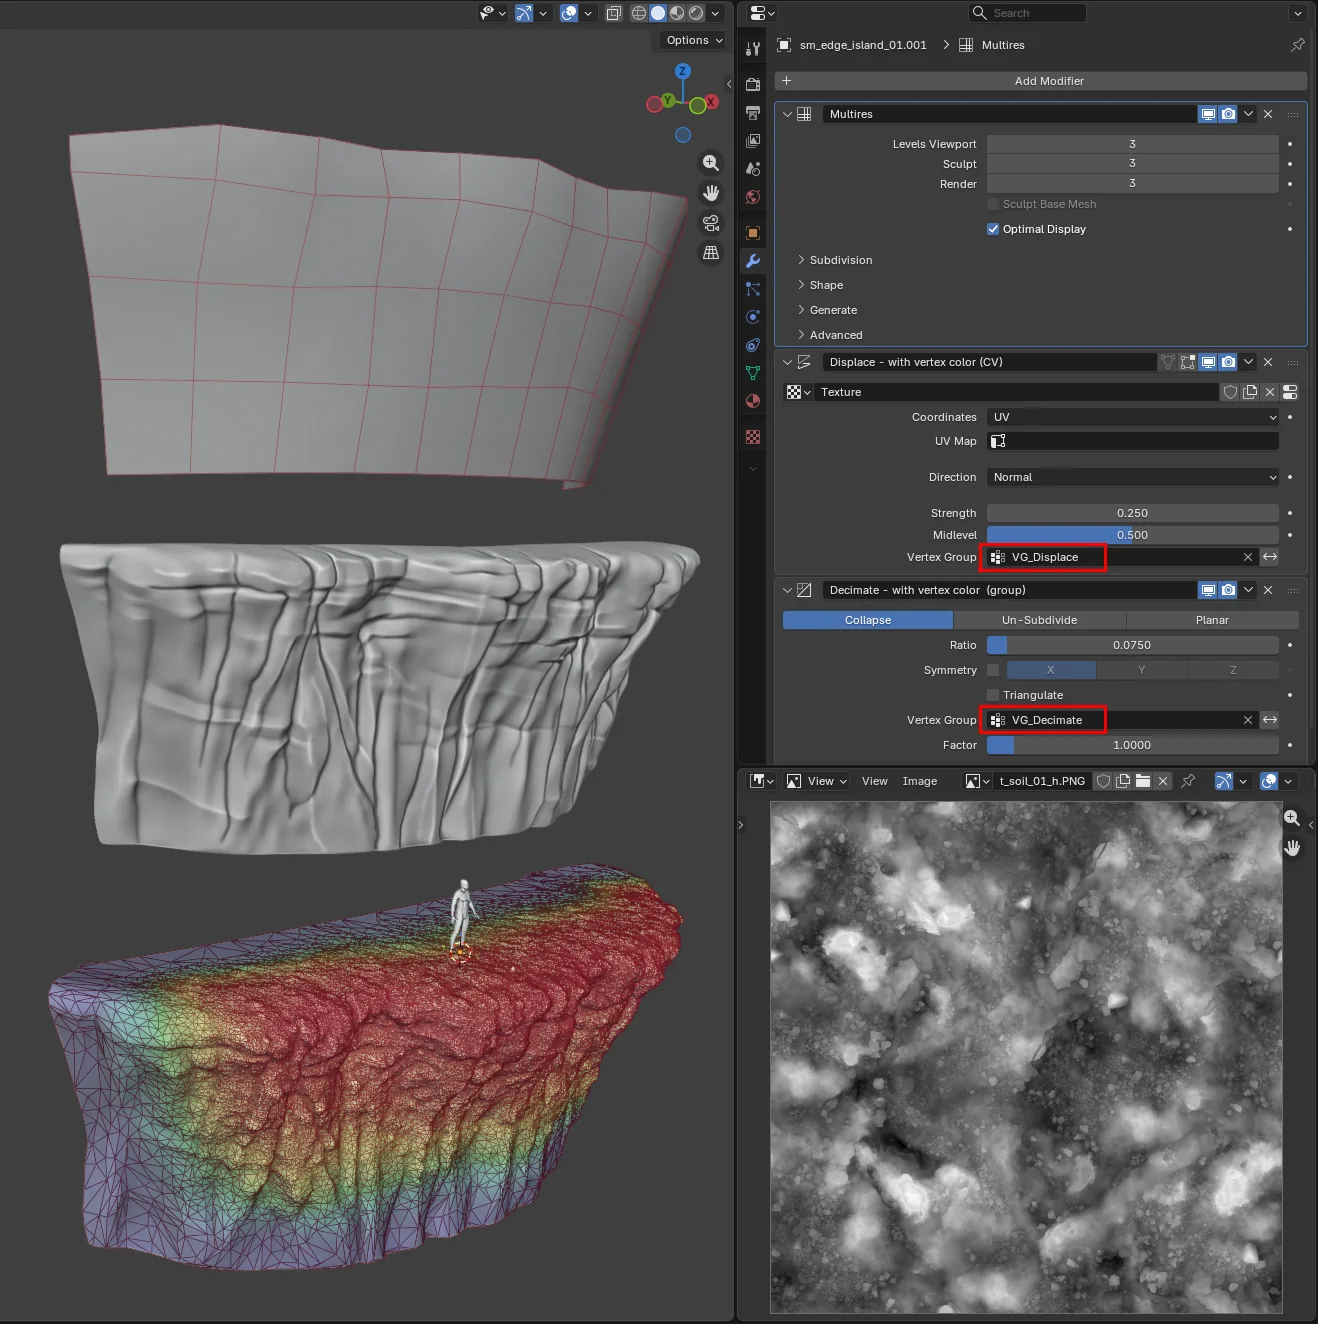Select wireframe viewport shading mode
Screen dimensions: 1318x1324
[x=639, y=13]
